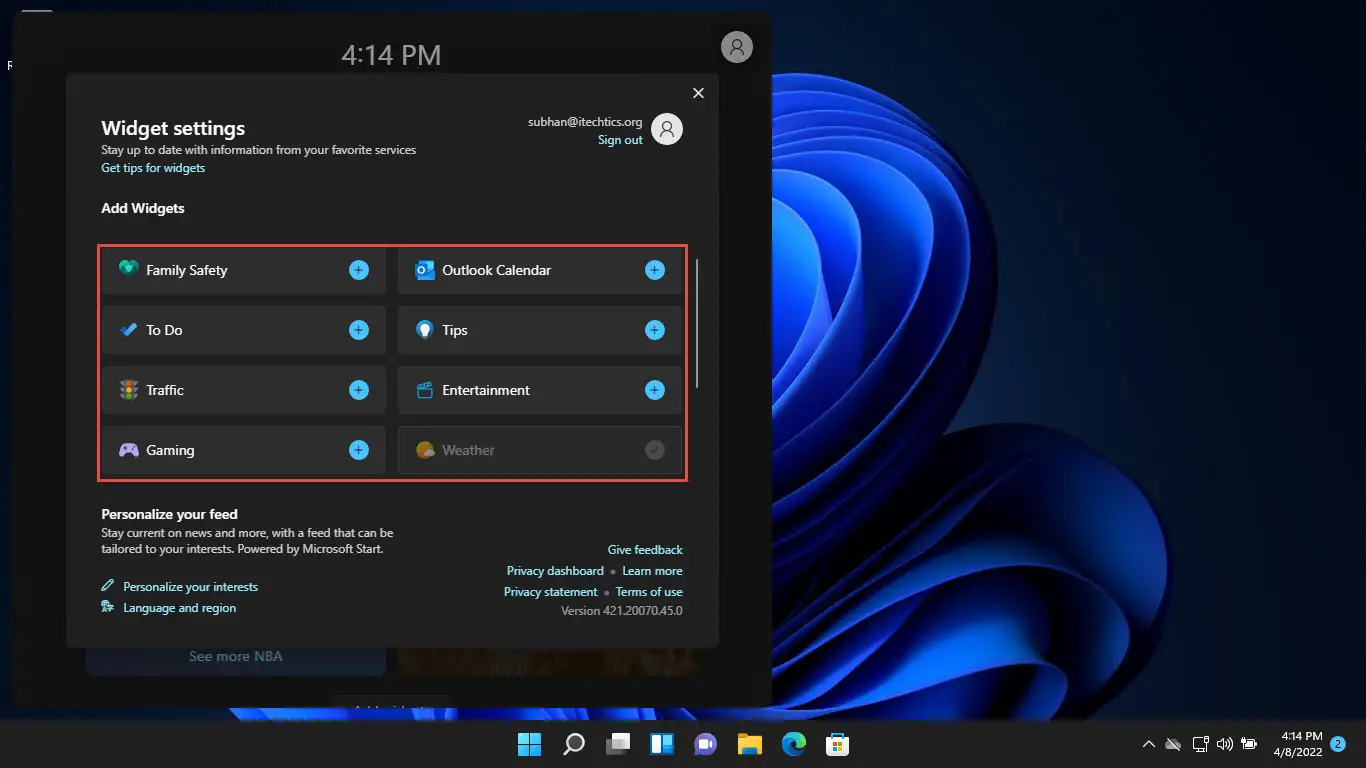This screenshot has height=768, width=1366.
Task: Click the Outlook Calendar app icon
Action: point(425,270)
